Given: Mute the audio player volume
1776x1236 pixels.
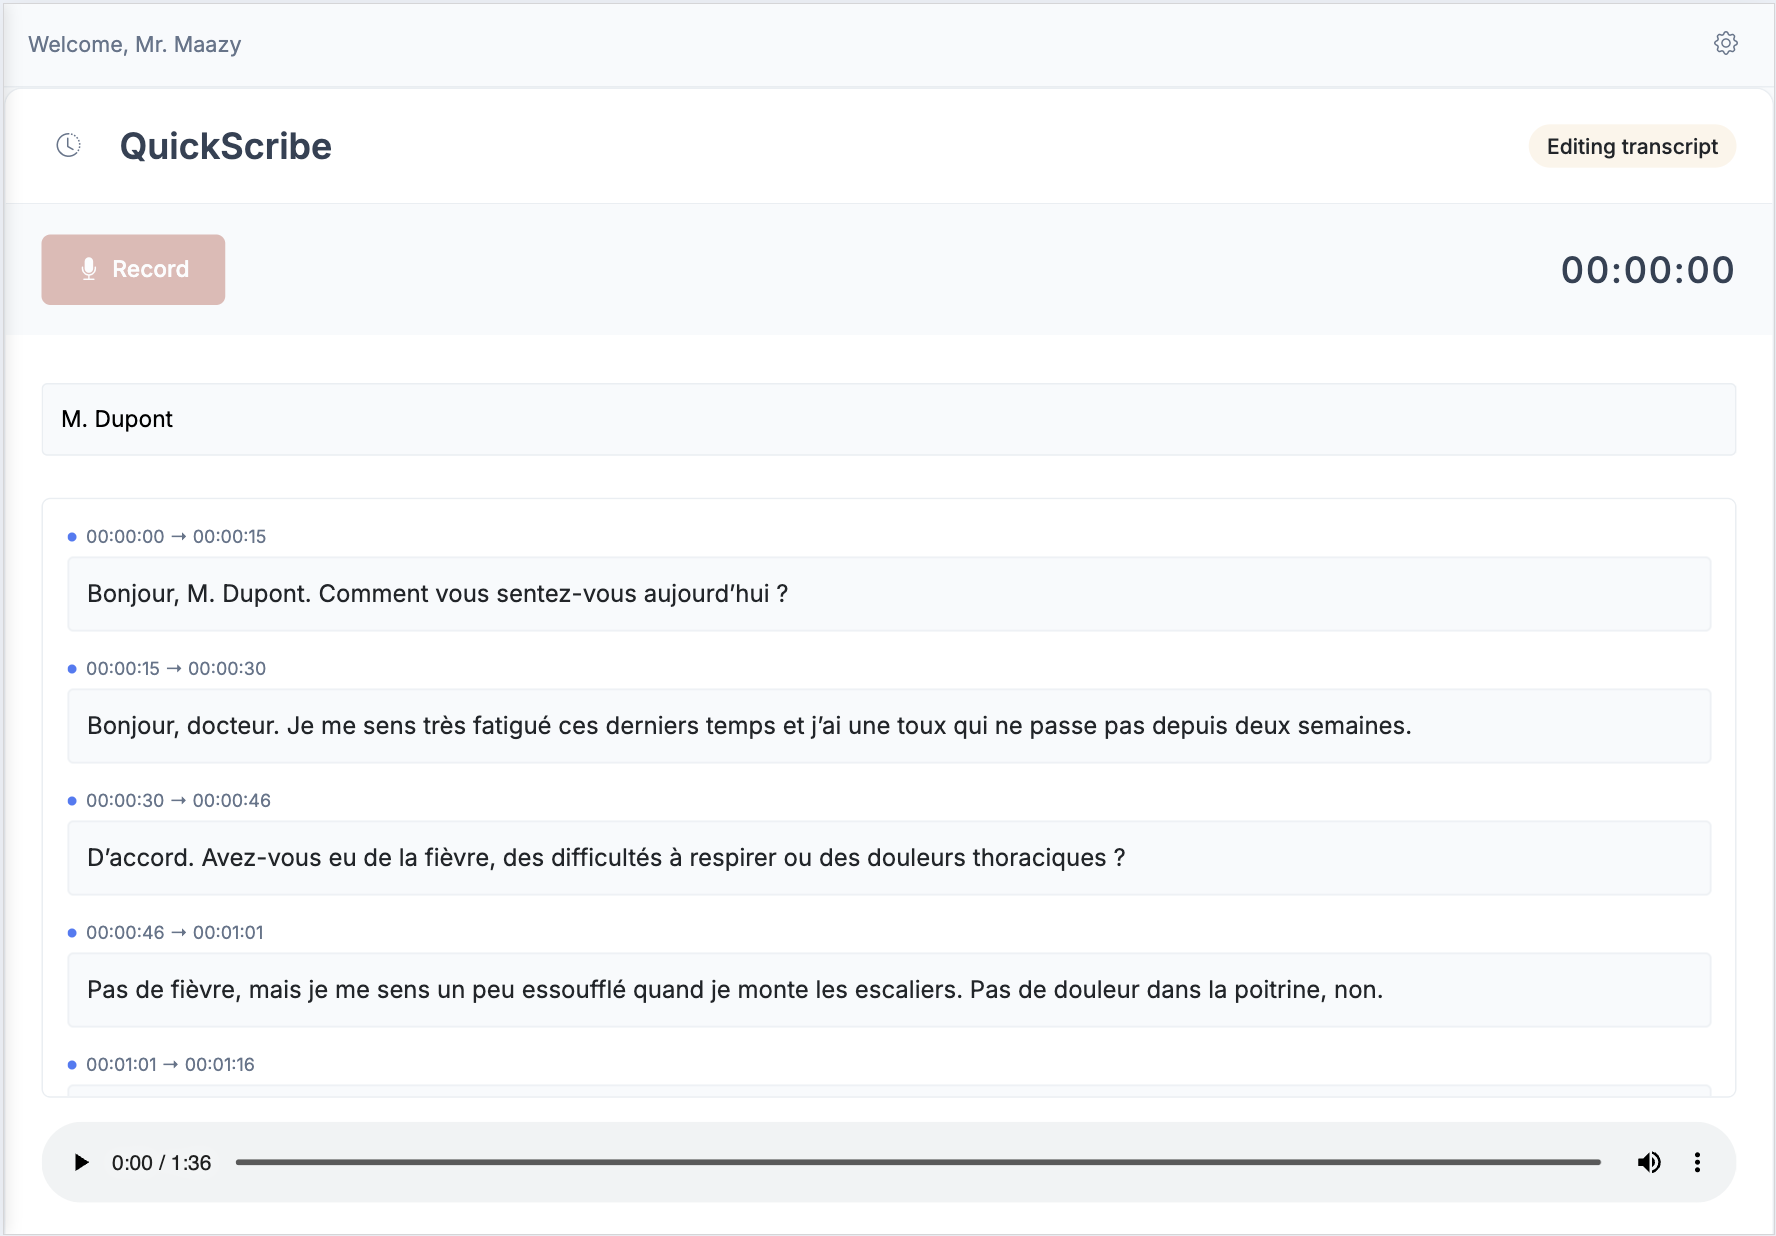Looking at the screenshot, I should [x=1648, y=1162].
